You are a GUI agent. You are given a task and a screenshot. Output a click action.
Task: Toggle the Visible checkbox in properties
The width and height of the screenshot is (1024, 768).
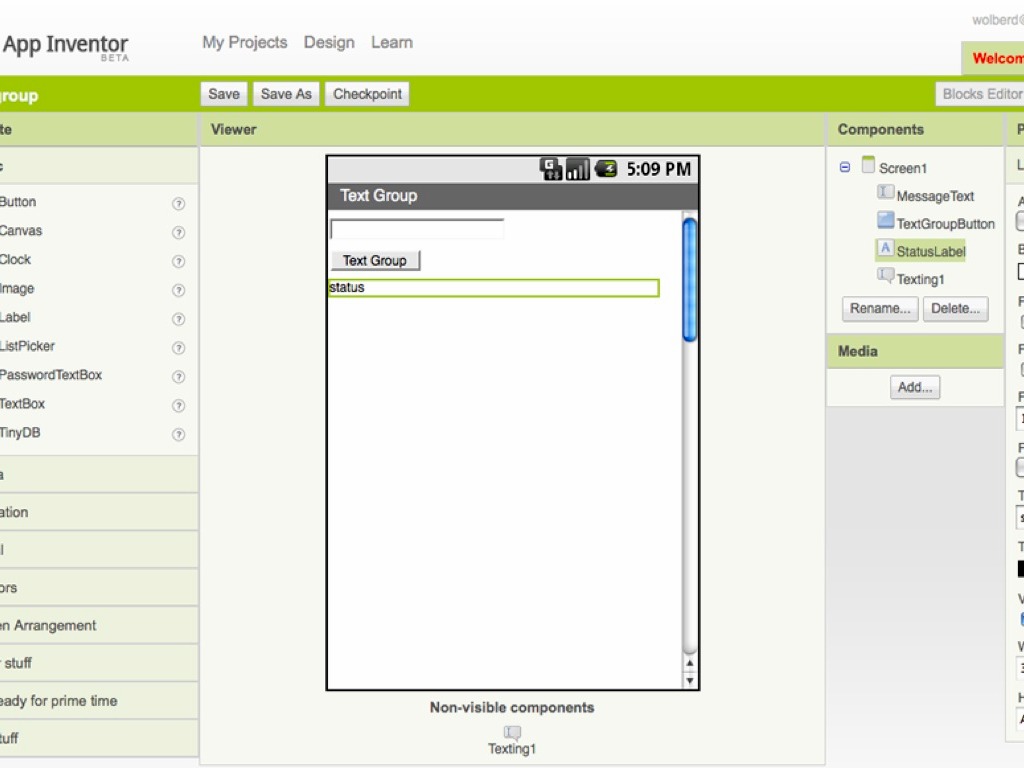click(1021, 619)
